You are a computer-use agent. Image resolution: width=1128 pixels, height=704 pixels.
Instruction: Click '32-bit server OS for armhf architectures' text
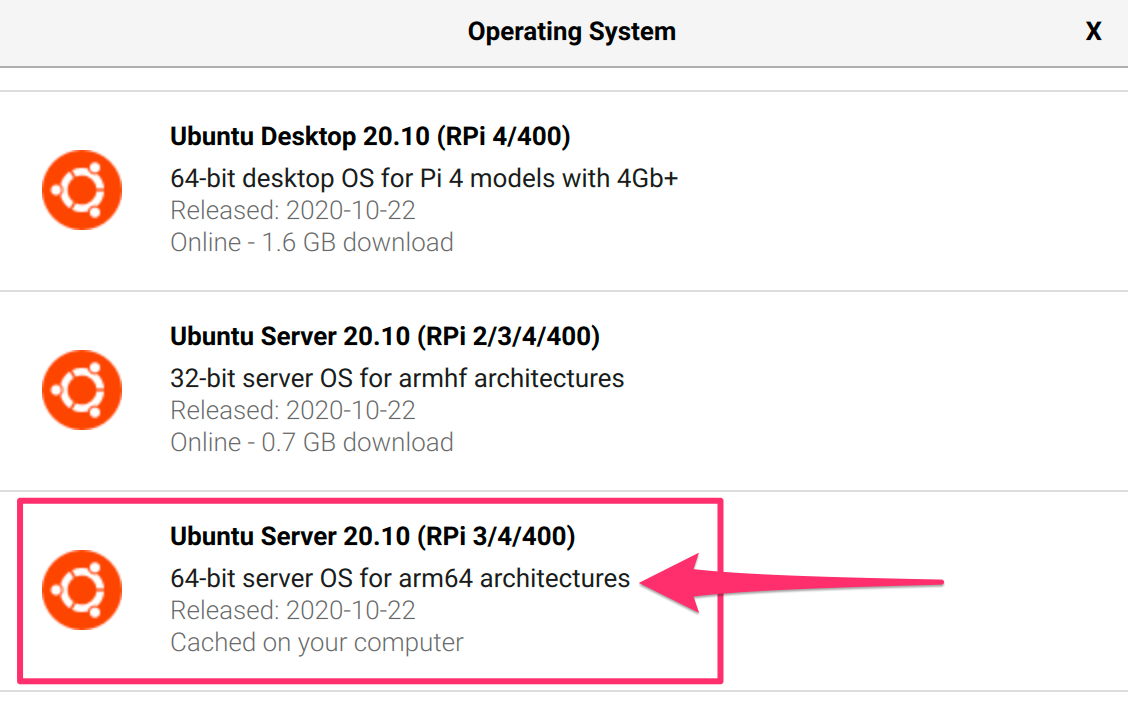tap(397, 378)
